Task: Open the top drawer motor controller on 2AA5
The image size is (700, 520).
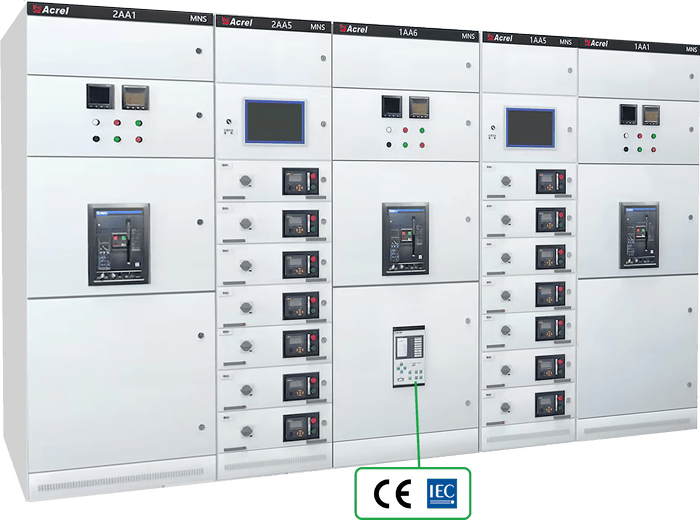Action: (299, 181)
